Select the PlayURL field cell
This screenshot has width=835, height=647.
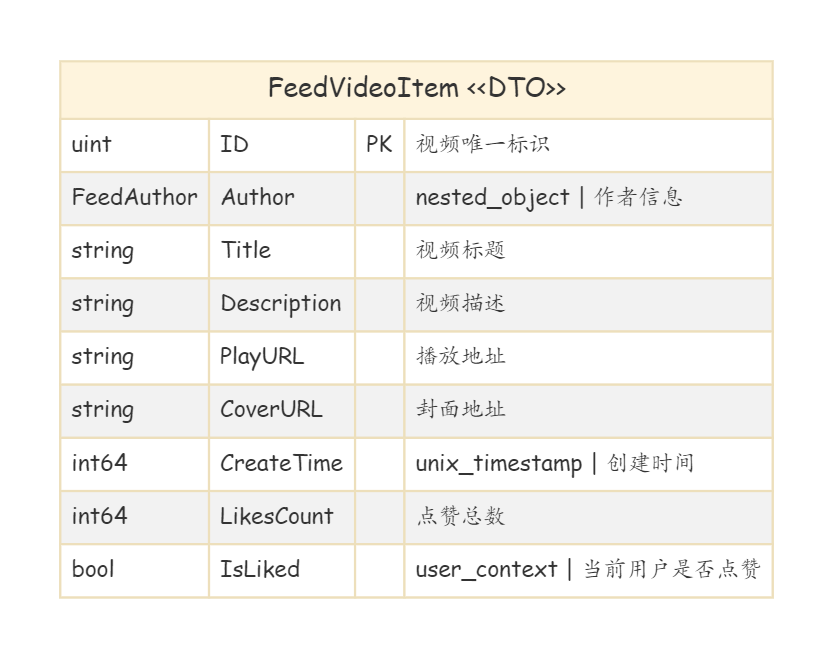tap(282, 358)
